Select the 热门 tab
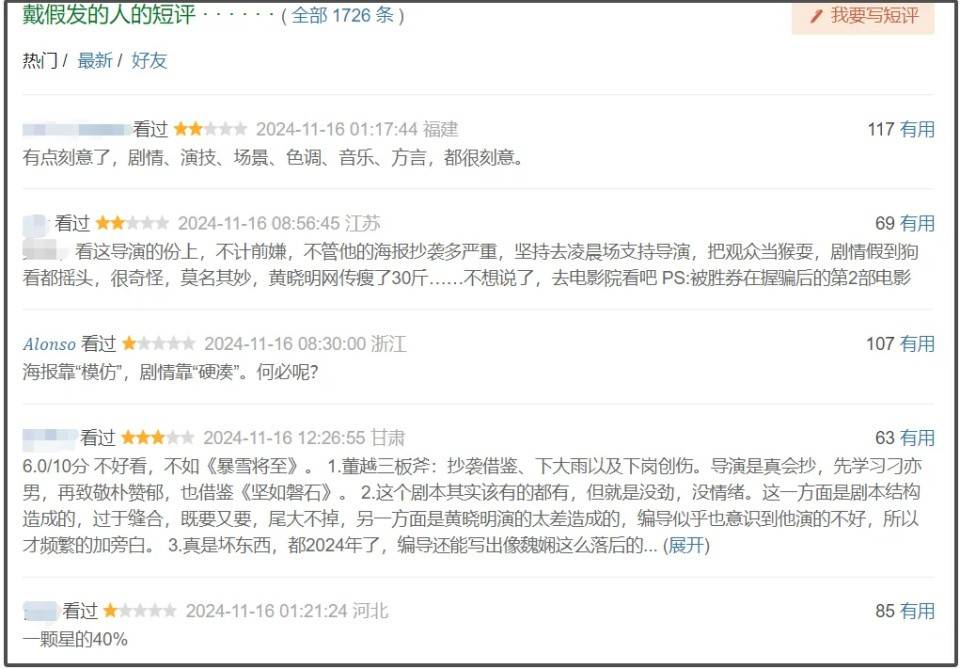The height and width of the screenshot is (669, 960). pos(40,60)
